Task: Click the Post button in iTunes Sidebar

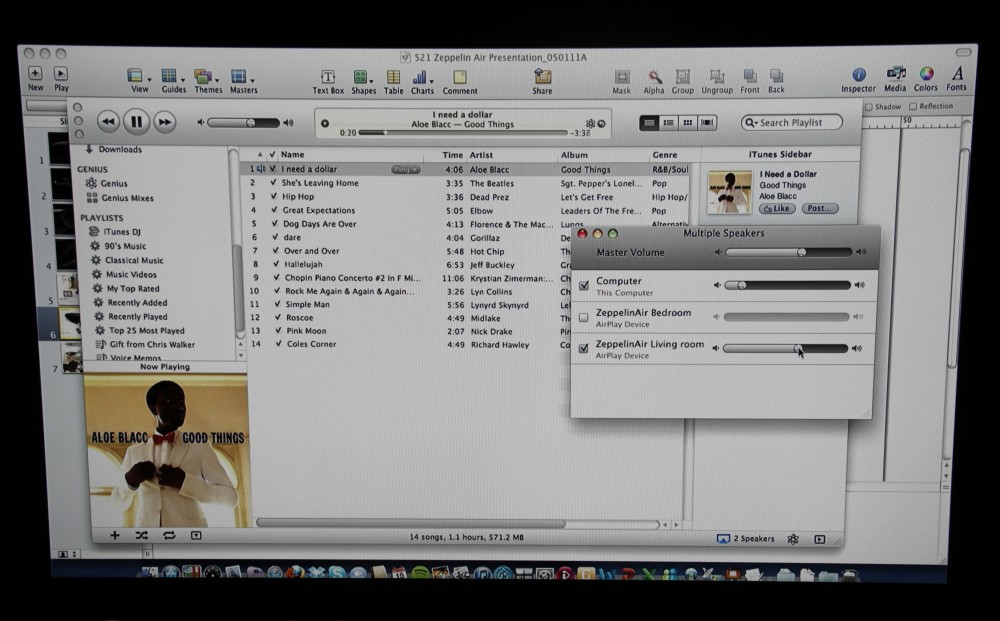Action: coord(820,208)
